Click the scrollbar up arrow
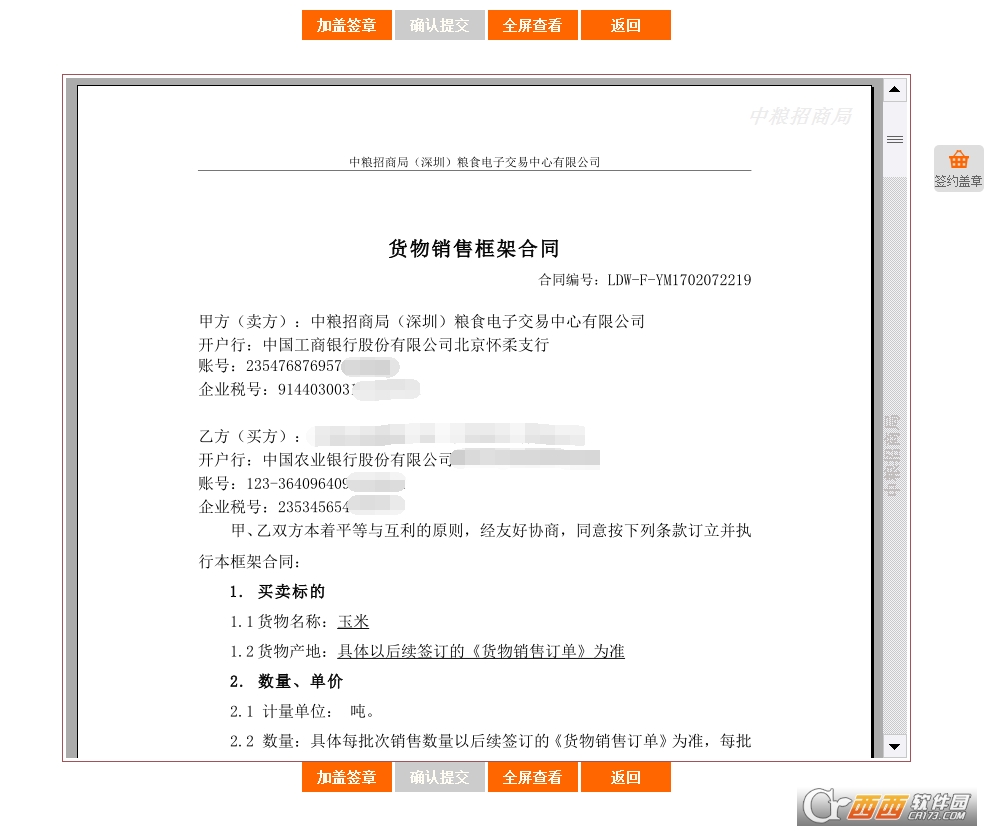Screen dimensions: 997x836 click(895, 90)
